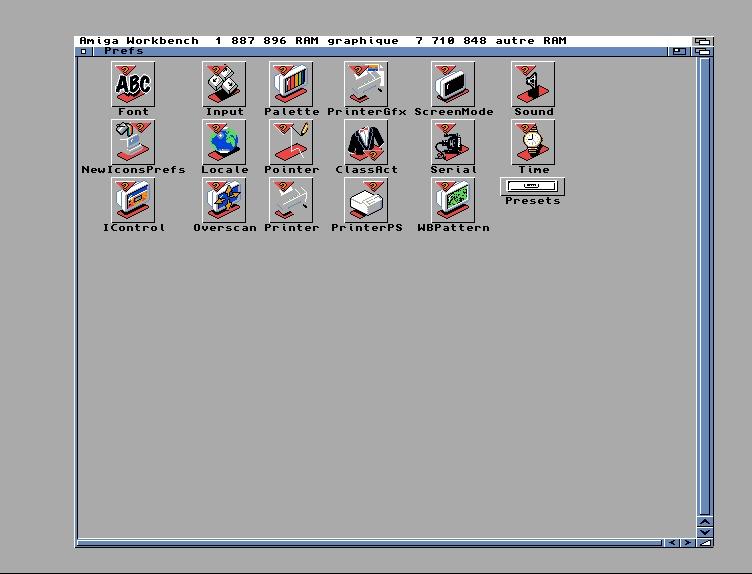The image size is (752, 574).
Task: Open the Time wristwatch icon
Action: point(533,142)
